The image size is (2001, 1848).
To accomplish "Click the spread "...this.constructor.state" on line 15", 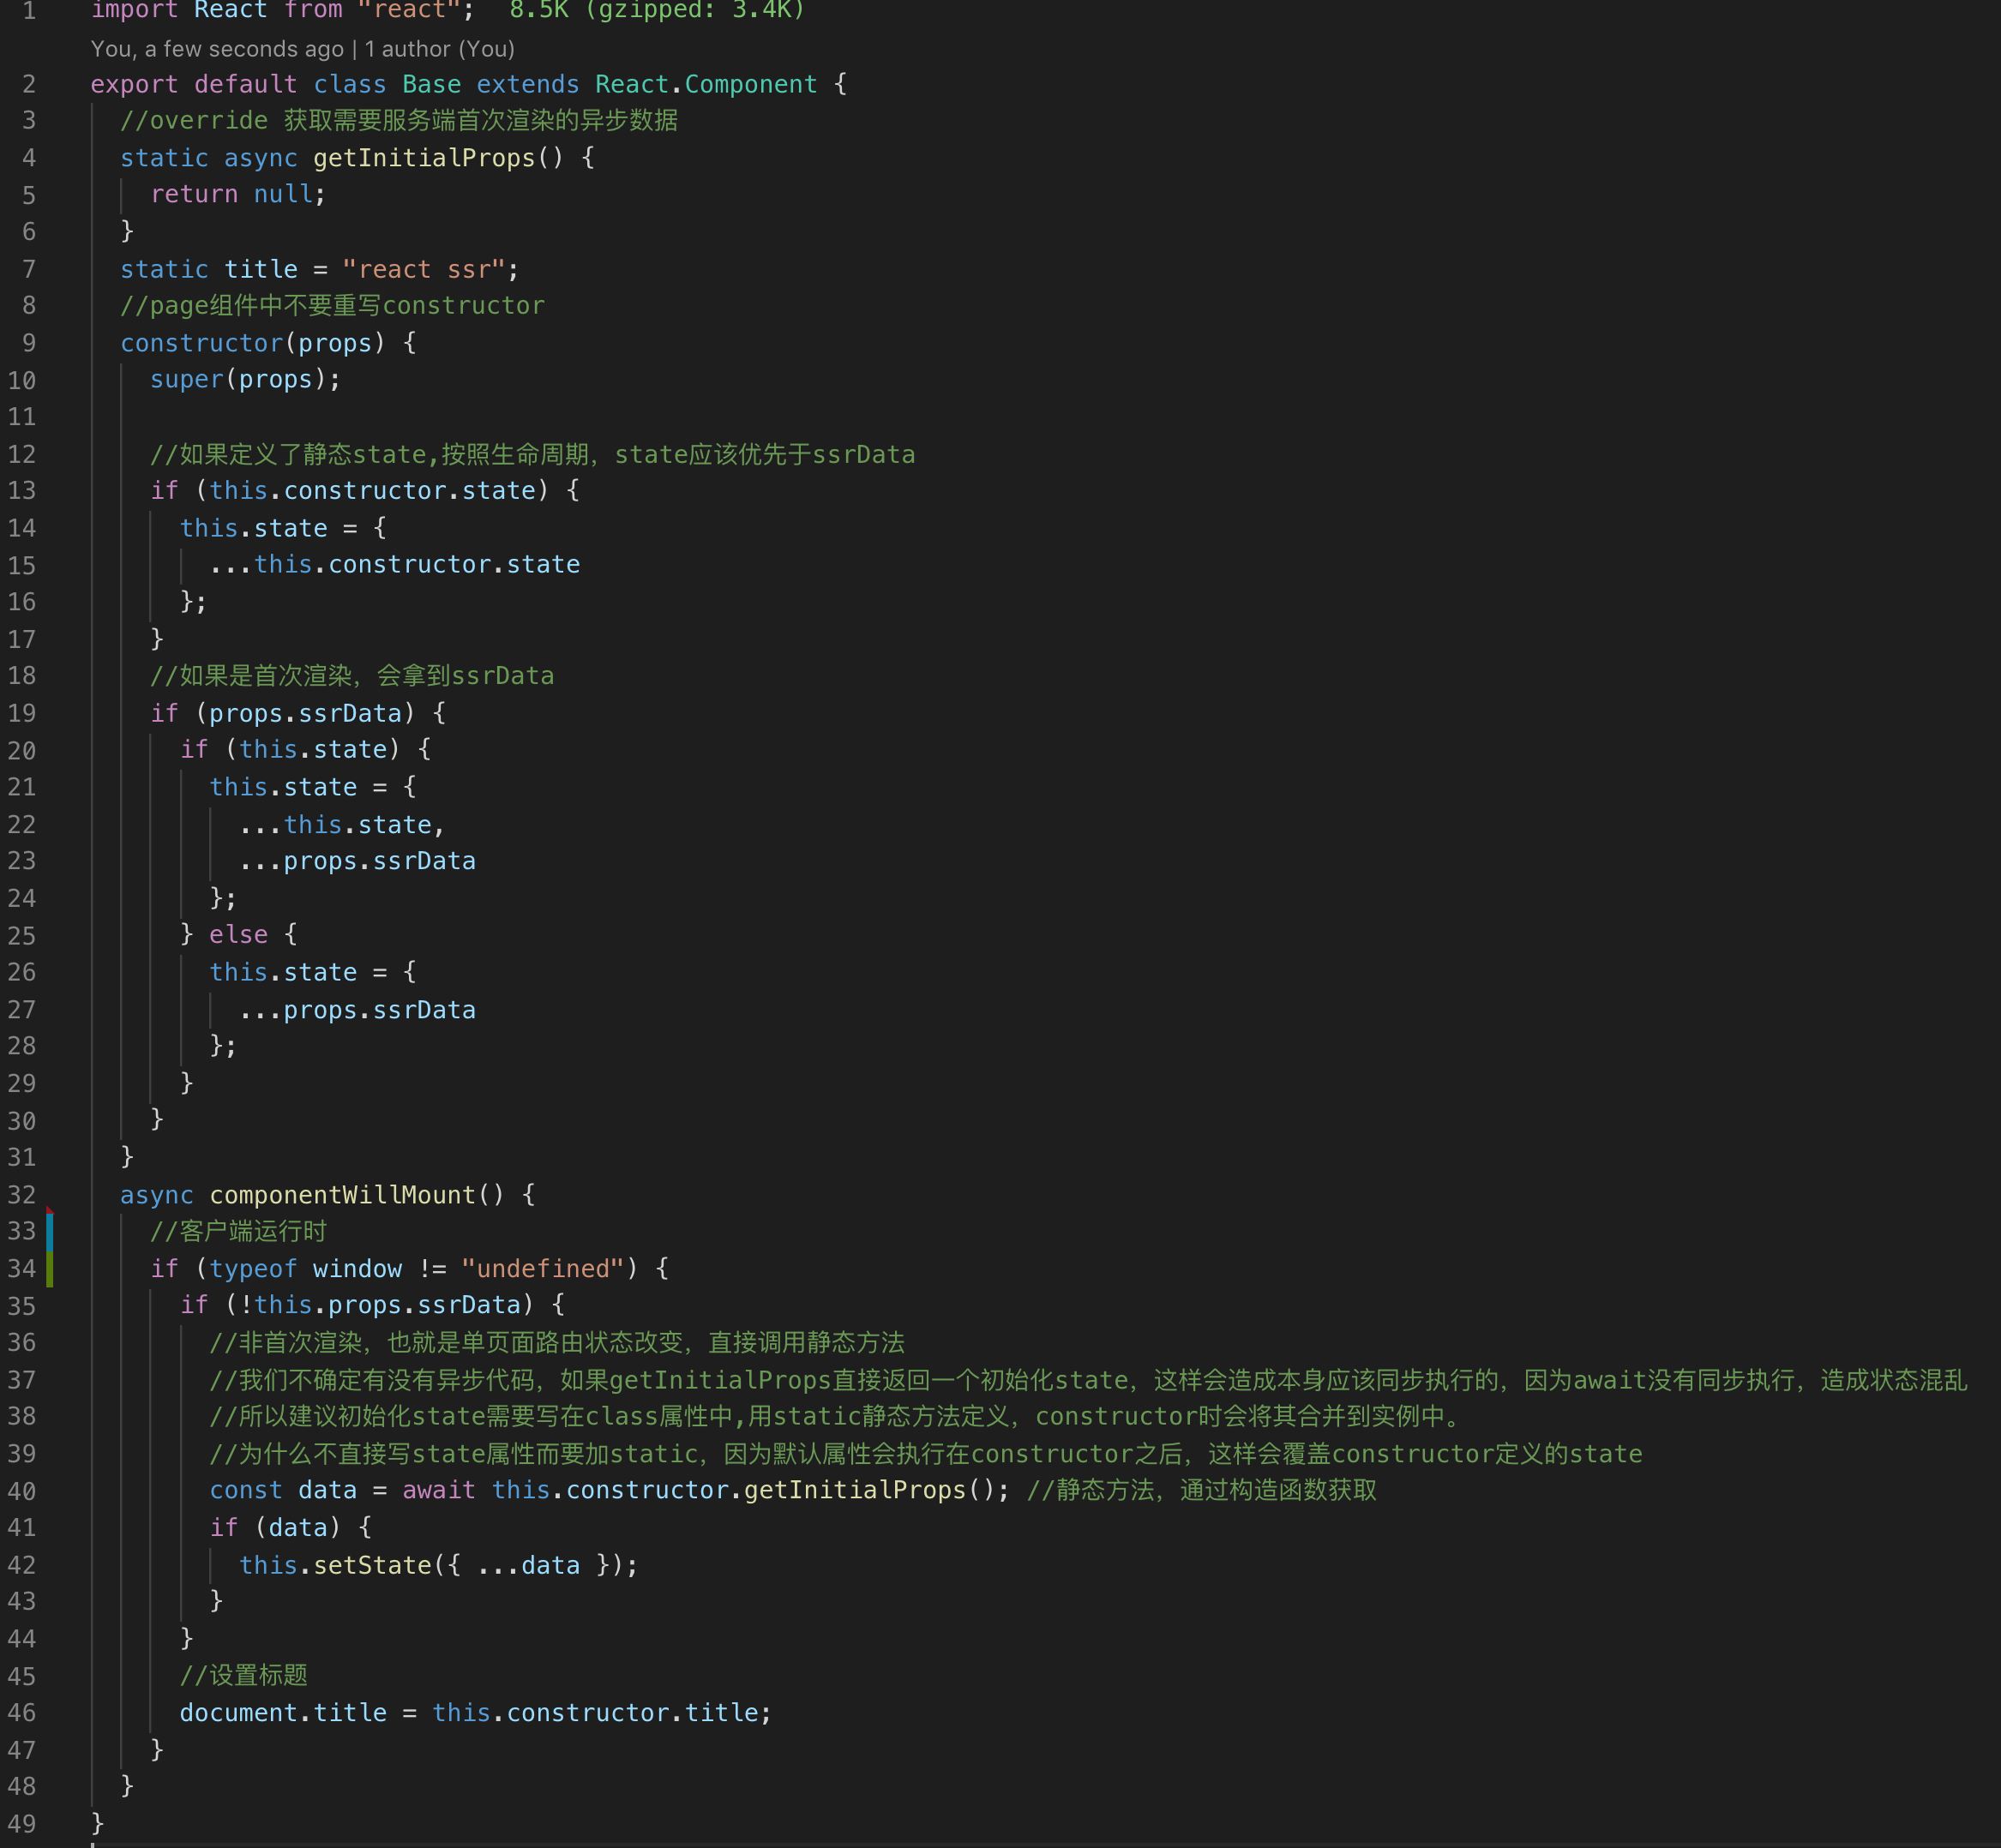I will pos(395,564).
